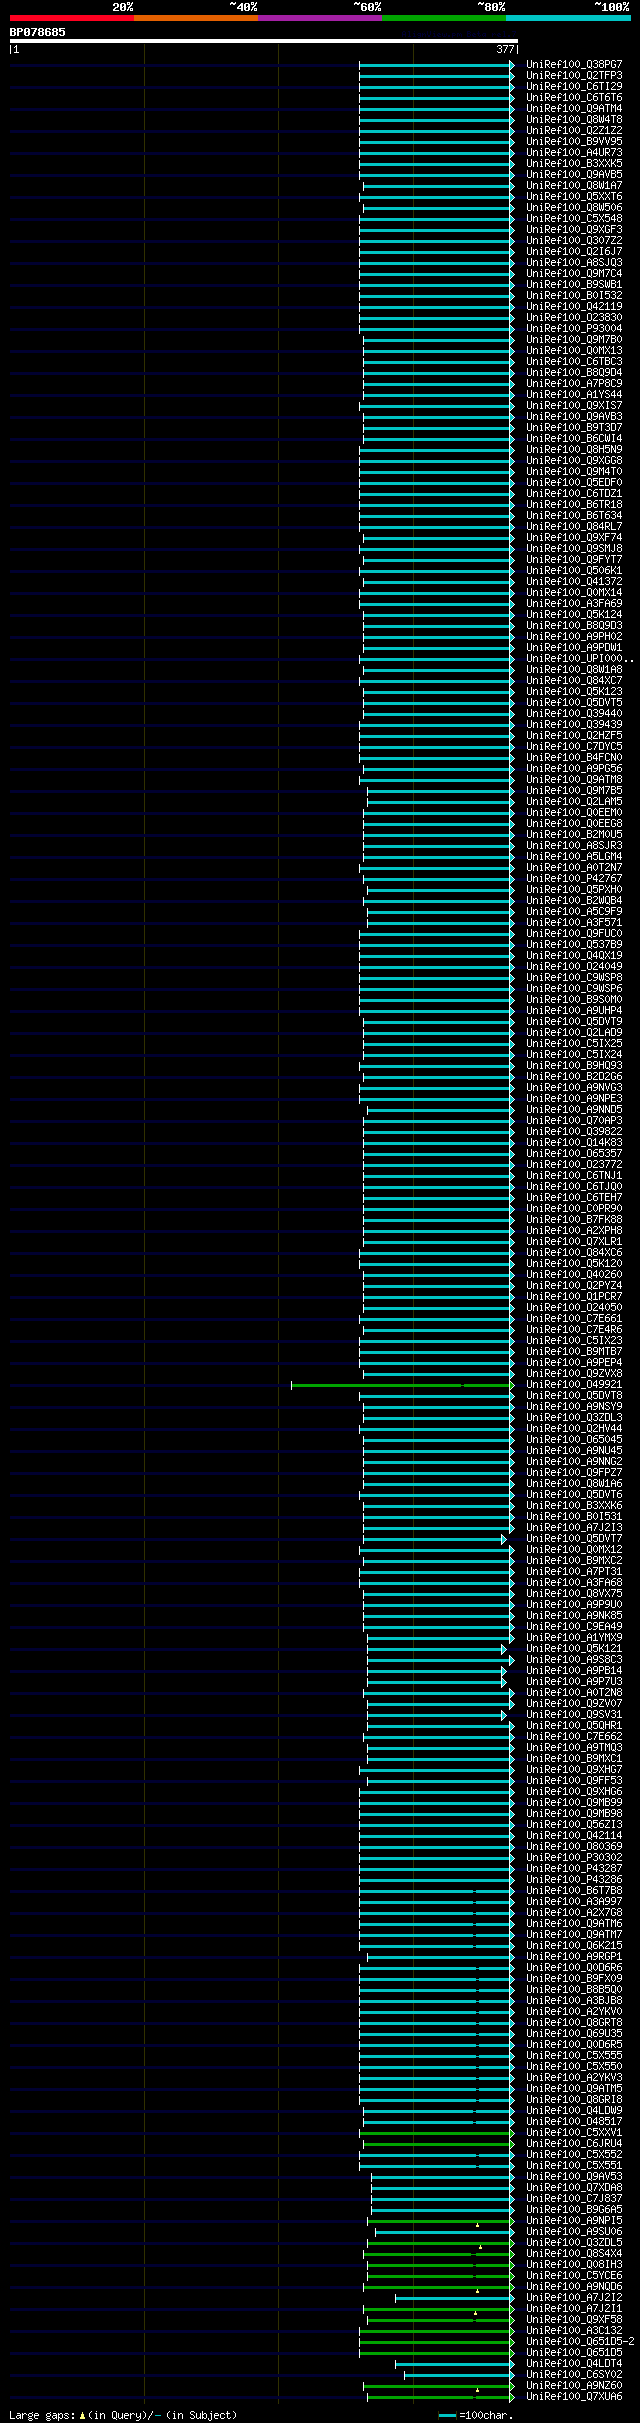Image resolution: width=640 pixels, height=2423 pixels.
Task: Click the green alignment bar for UniRef100_O49921
Action: pyautogui.click(x=401, y=1385)
